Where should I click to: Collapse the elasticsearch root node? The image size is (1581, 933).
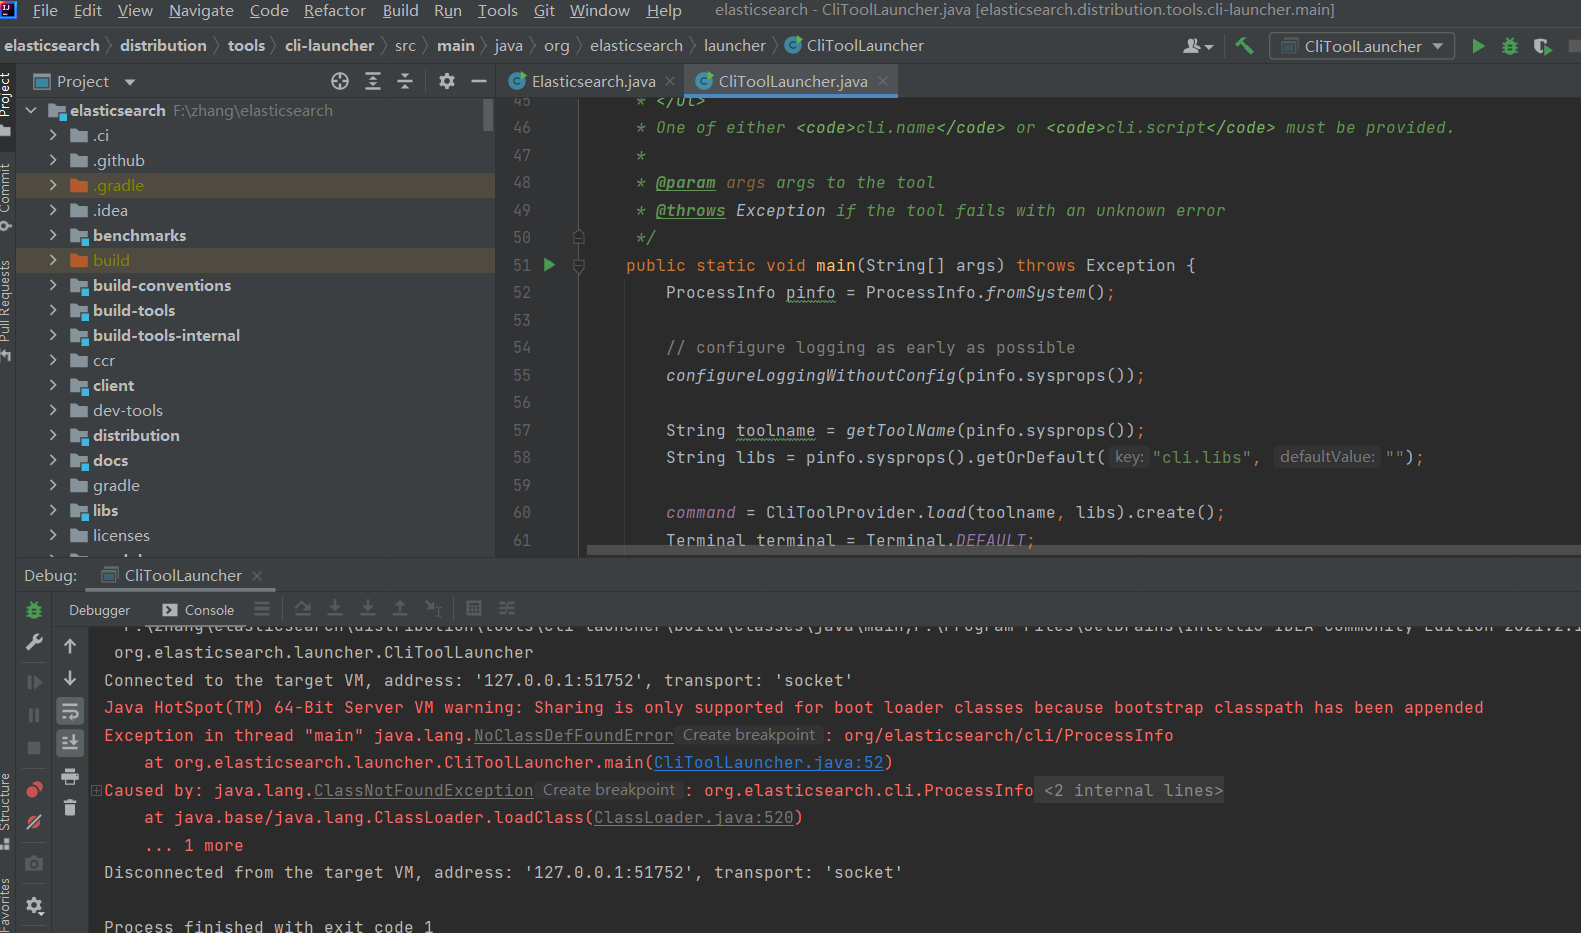pyautogui.click(x=30, y=110)
